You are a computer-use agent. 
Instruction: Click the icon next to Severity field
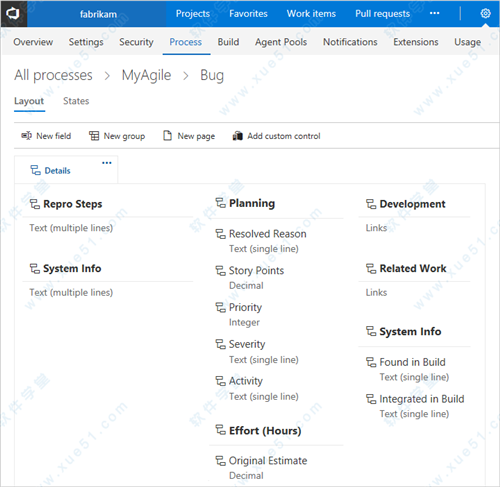coord(220,344)
